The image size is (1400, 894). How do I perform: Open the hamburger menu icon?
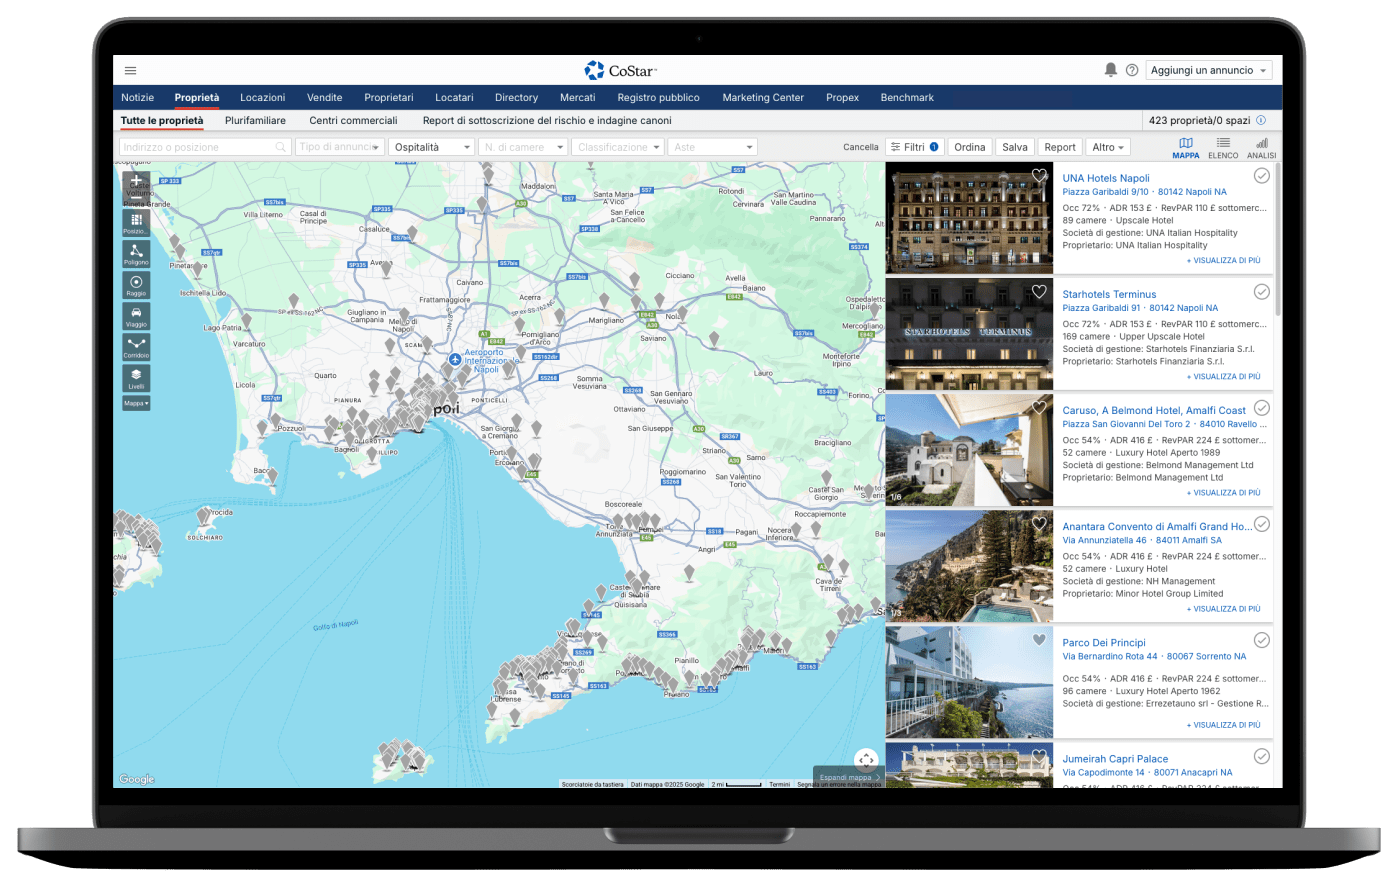click(130, 71)
